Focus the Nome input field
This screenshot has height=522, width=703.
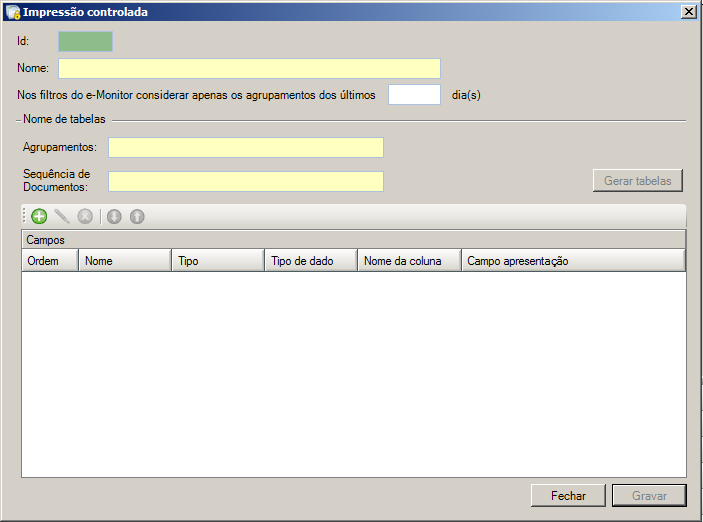point(249,69)
